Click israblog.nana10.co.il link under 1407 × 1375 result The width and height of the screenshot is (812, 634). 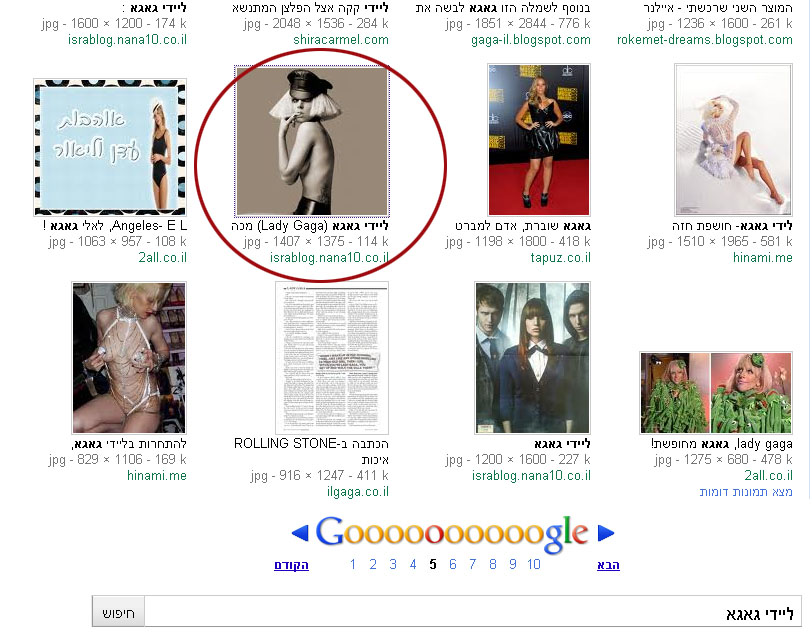click(329, 257)
